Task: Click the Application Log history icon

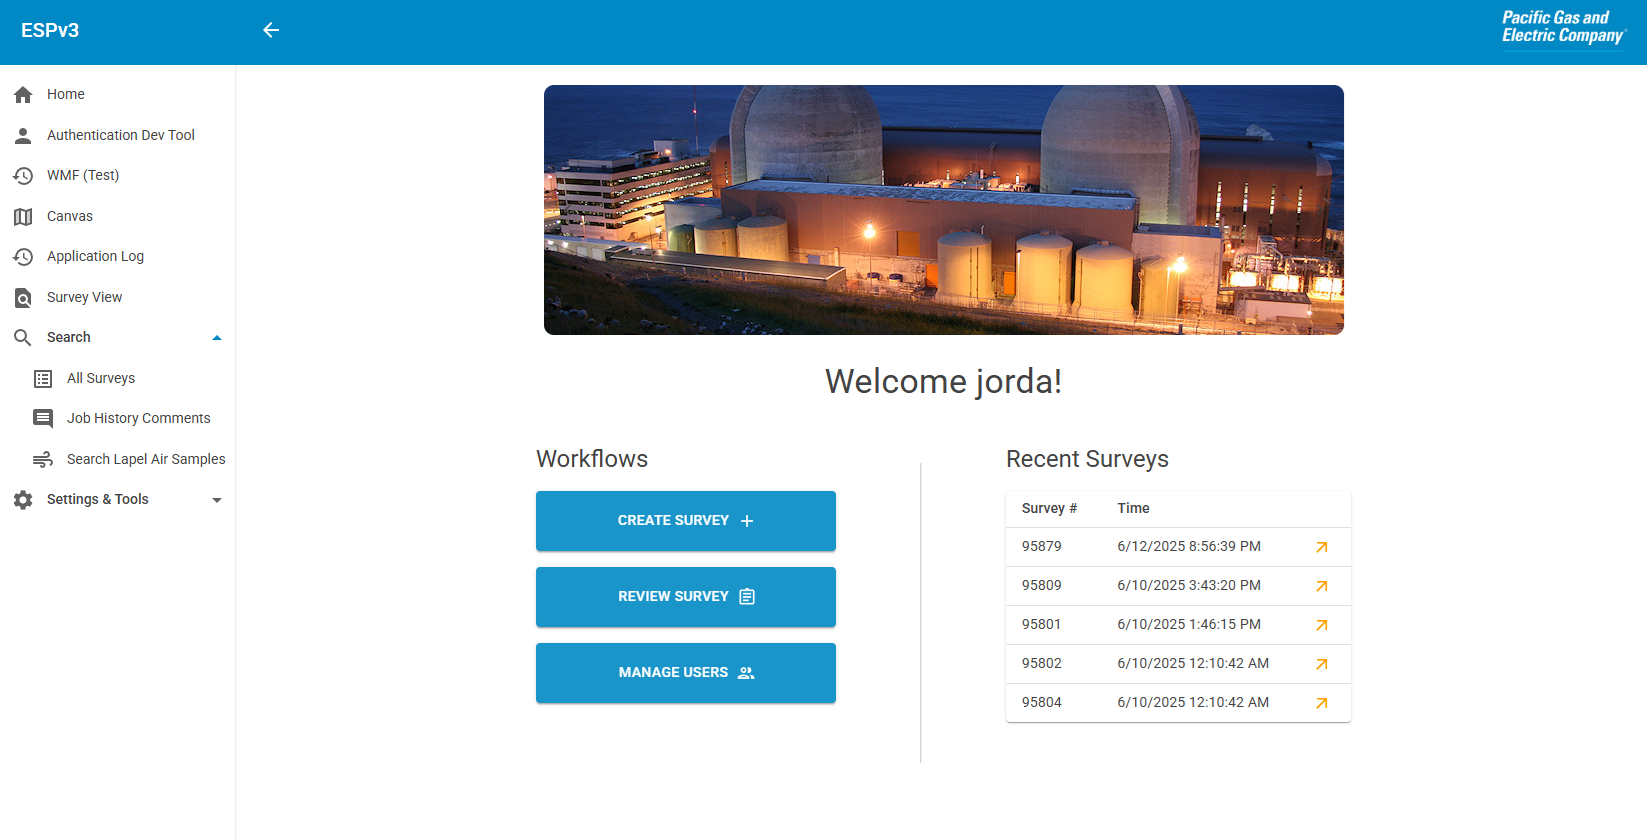Action: [23, 257]
